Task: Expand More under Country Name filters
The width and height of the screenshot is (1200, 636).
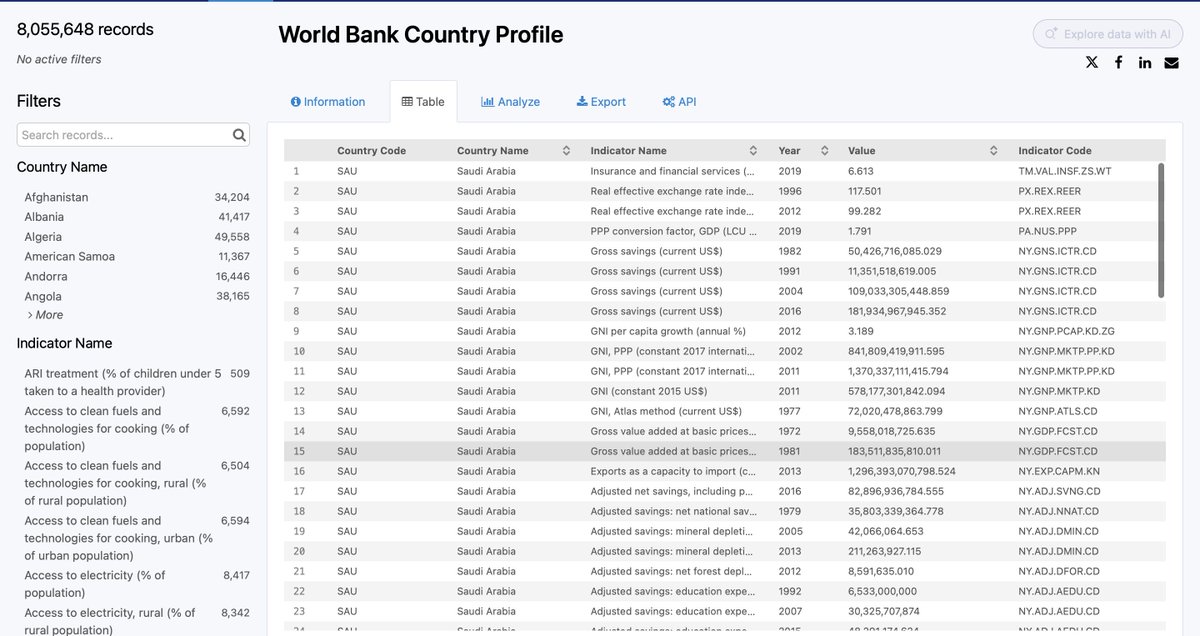Action: pyautogui.click(x=46, y=316)
